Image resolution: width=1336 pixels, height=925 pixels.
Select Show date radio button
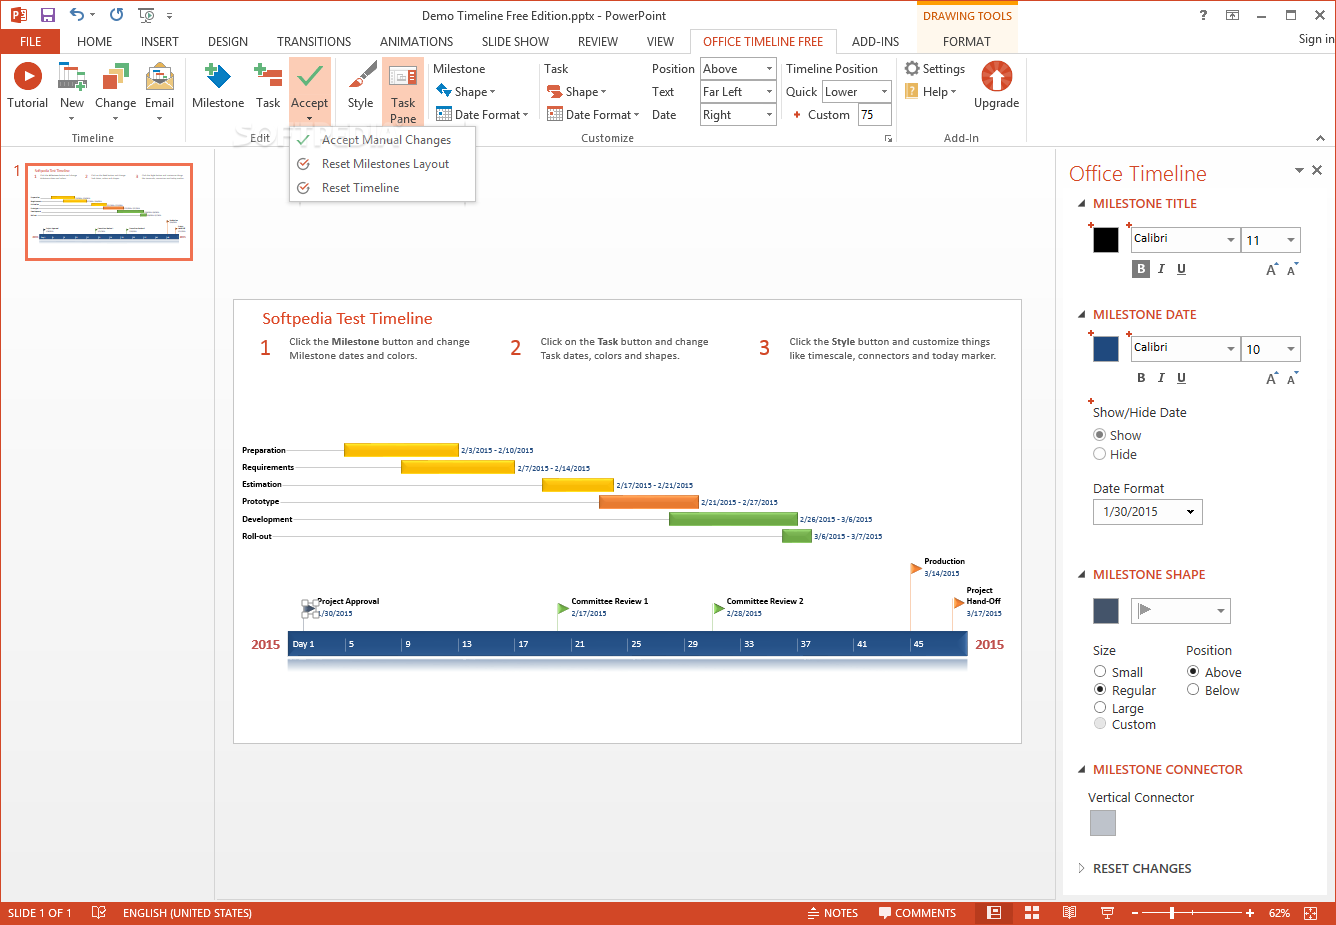1100,435
